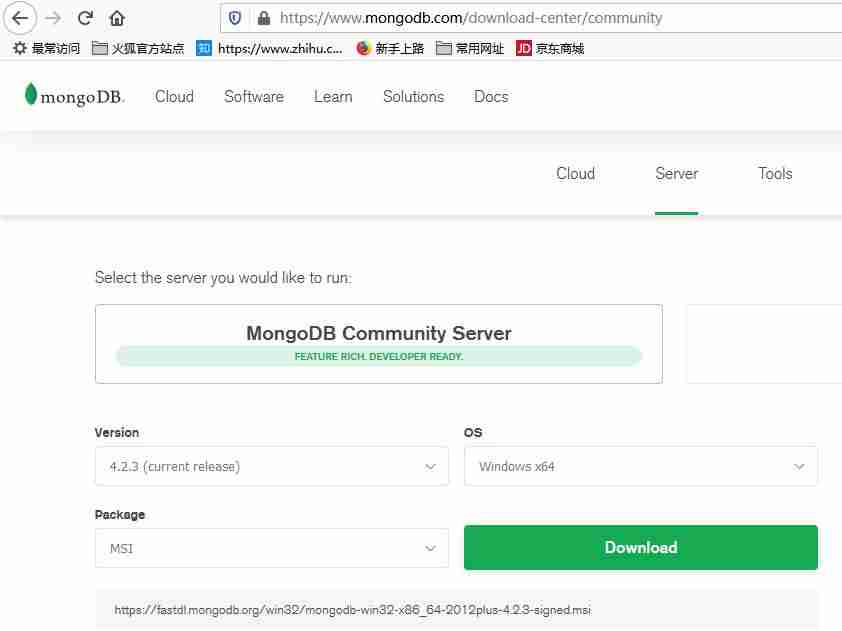Click the browser forward arrow button

(53, 18)
